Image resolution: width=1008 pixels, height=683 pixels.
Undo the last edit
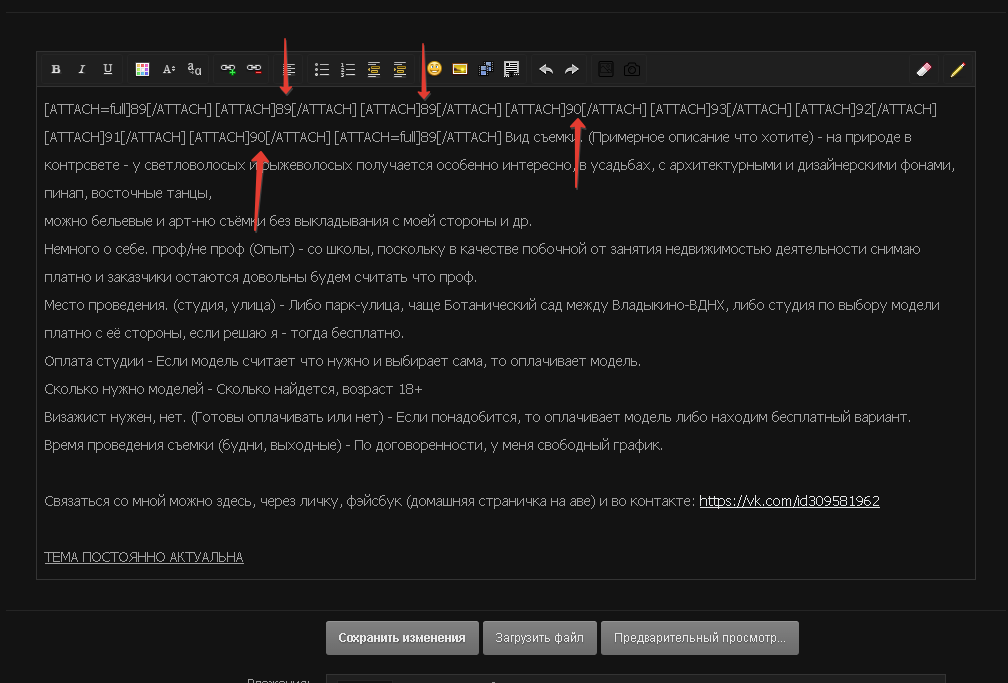[546, 69]
